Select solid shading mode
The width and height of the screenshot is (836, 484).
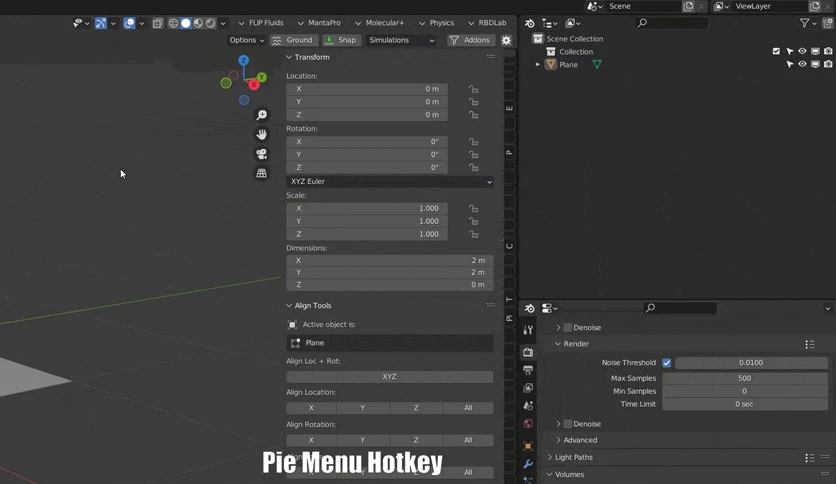coord(186,23)
